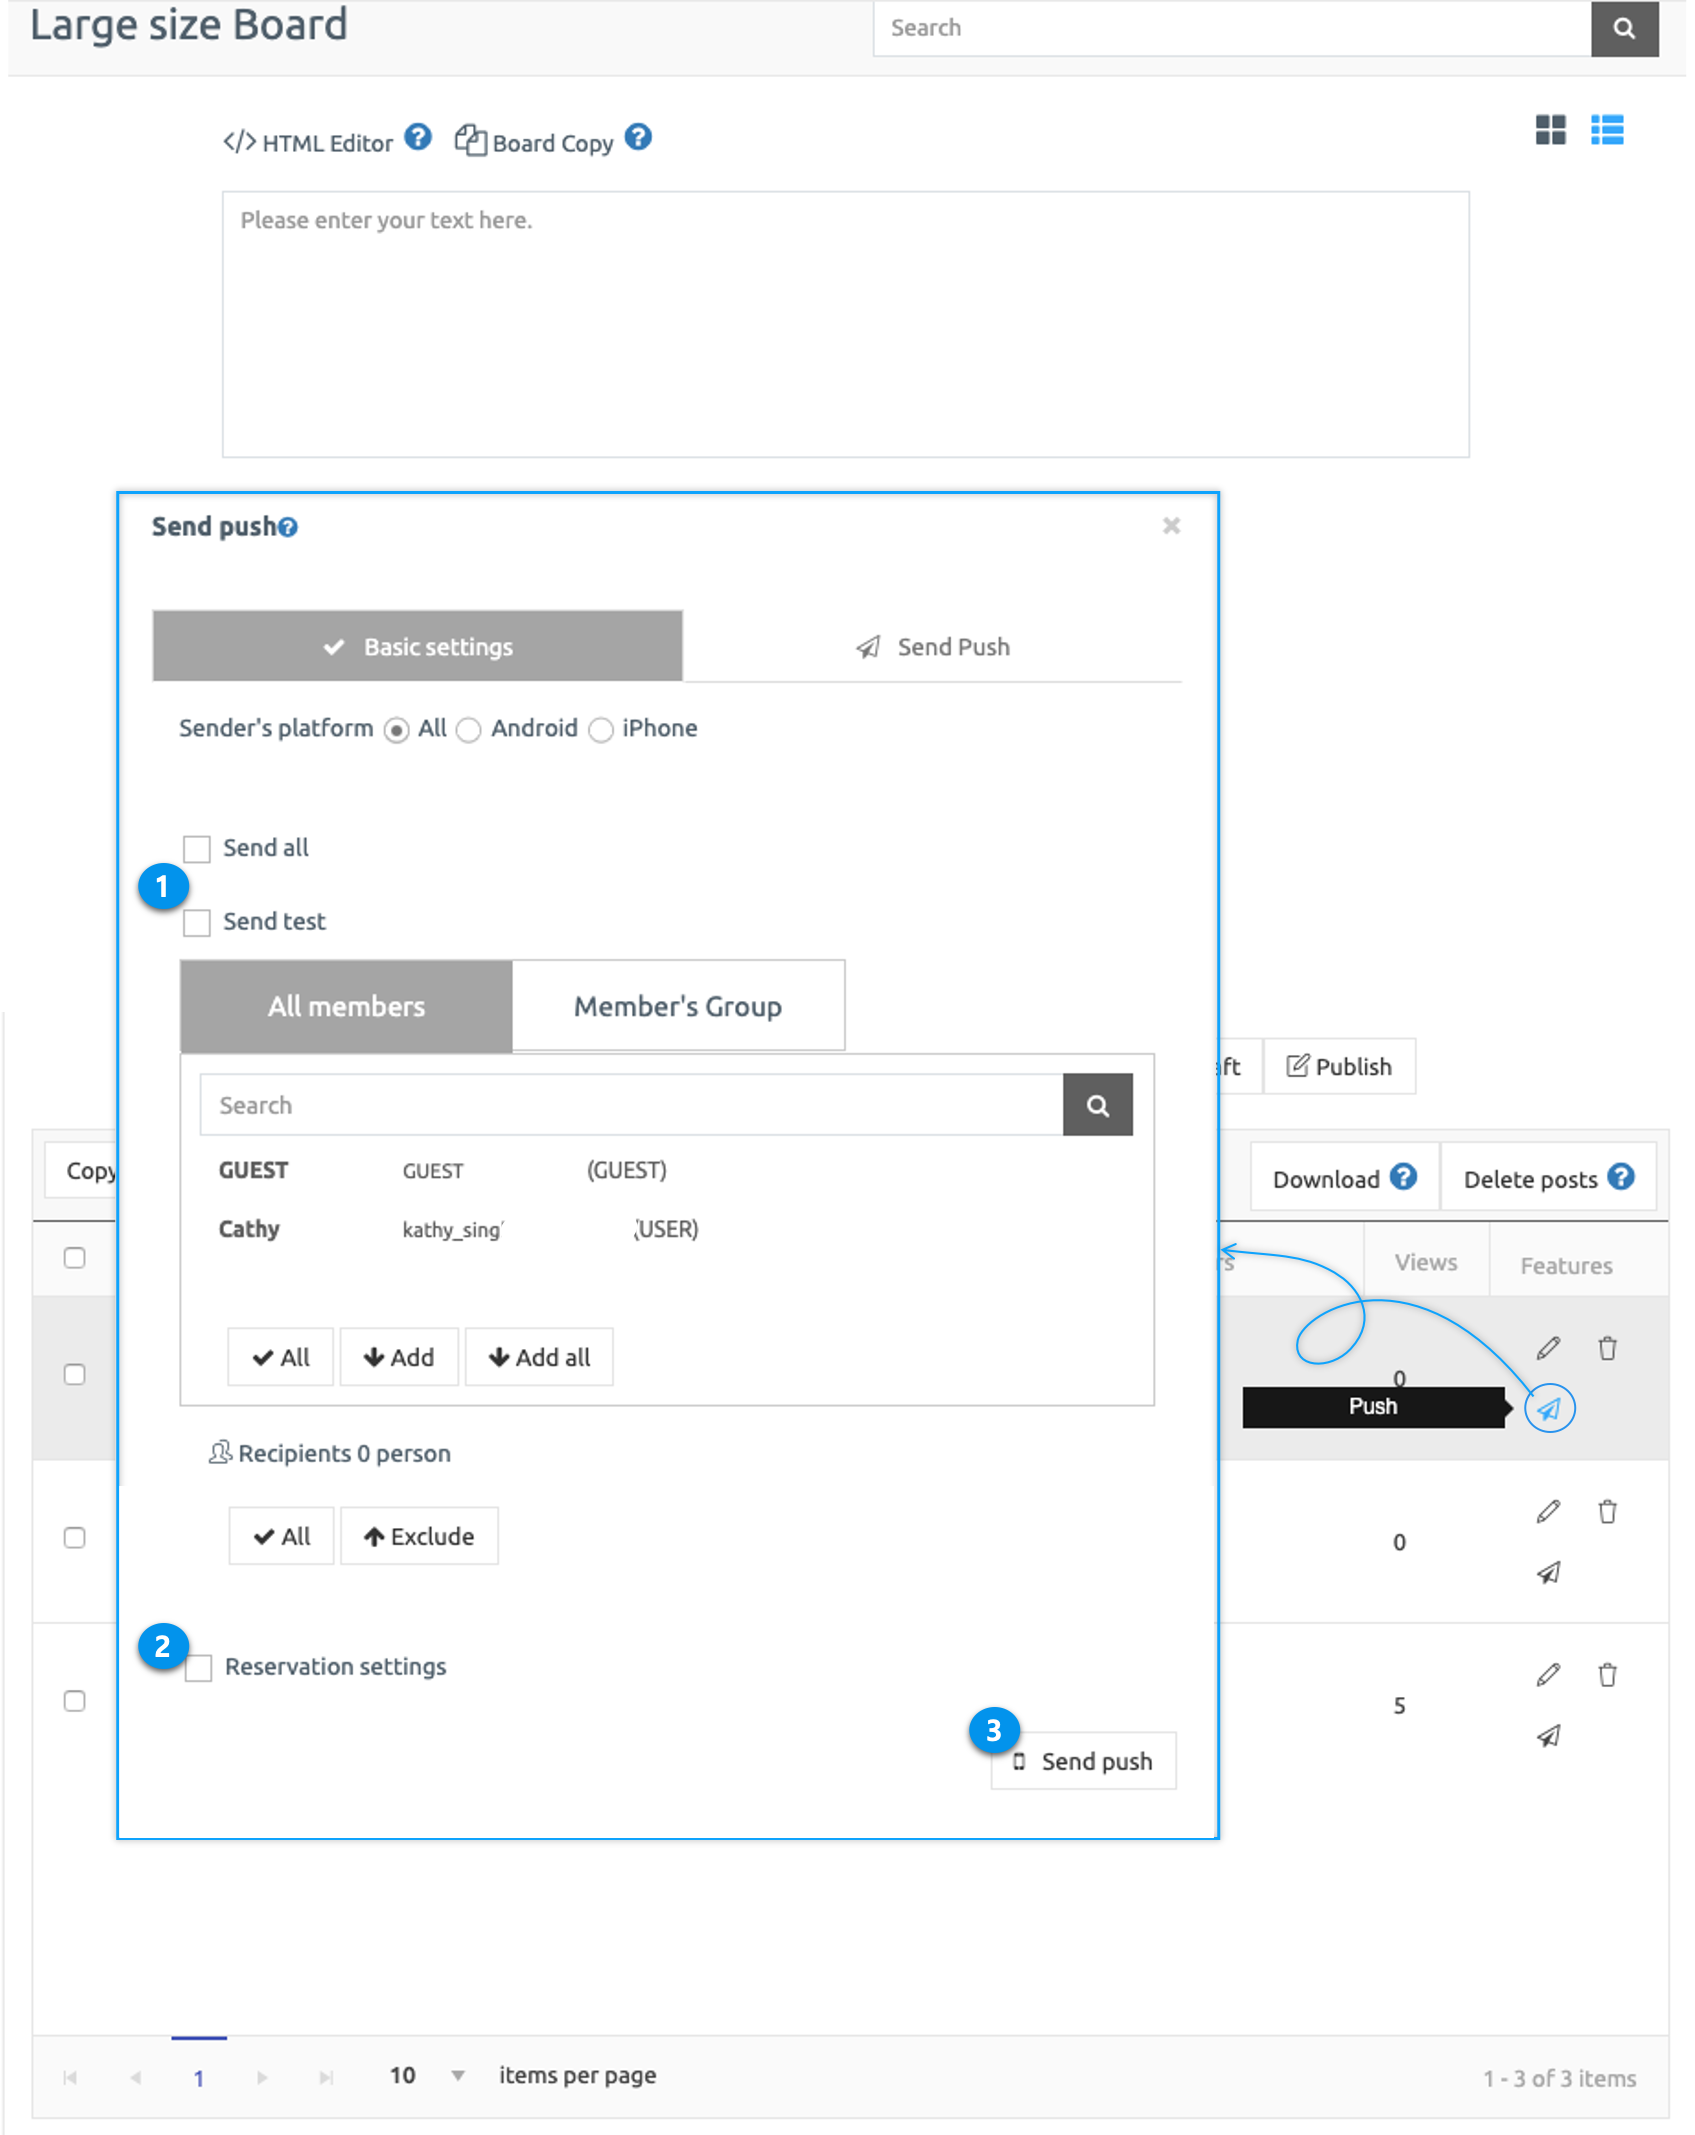Click pencil edit icon in first row
The width and height of the screenshot is (1695, 2135).
1547,1348
